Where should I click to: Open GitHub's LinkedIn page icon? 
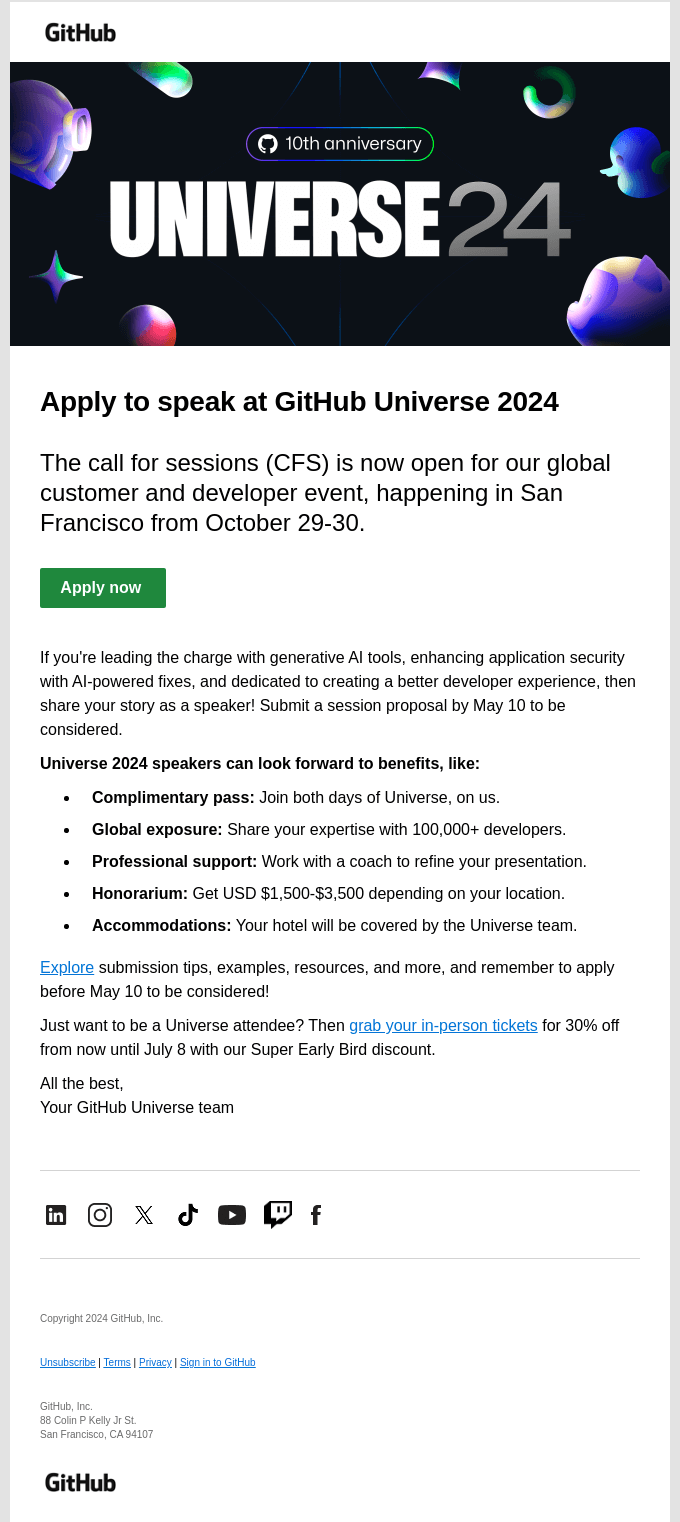56,1214
